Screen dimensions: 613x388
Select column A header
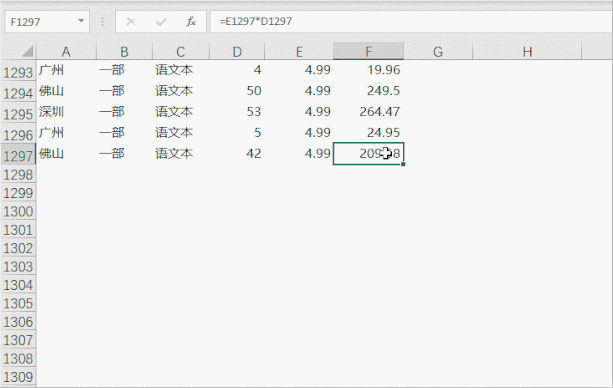66,52
